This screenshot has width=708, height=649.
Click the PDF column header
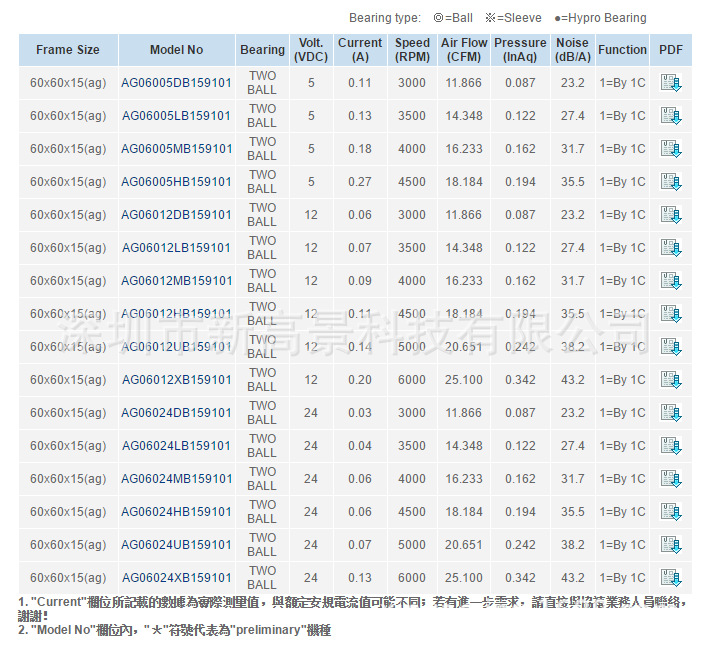[x=671, y=50]
